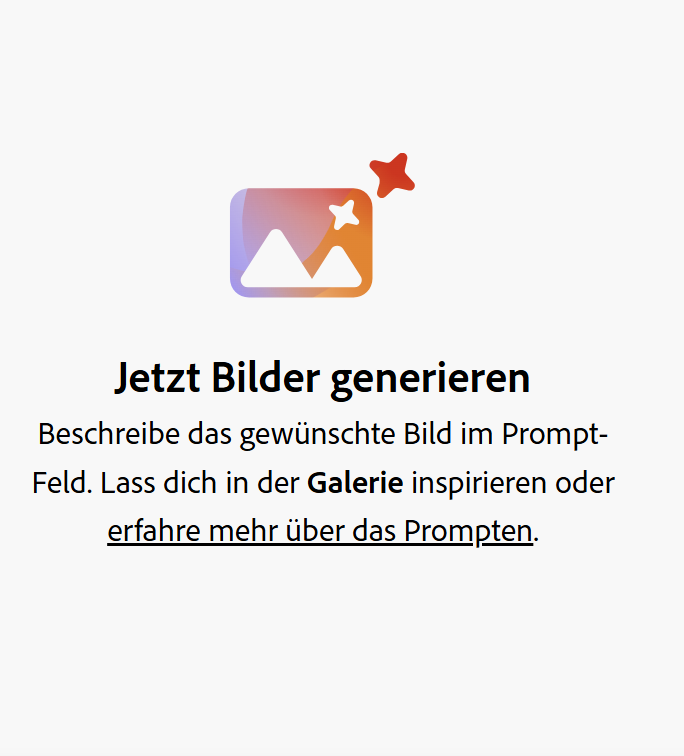Open the 'erfahre mehr über das Prompten' link
Viewport: 684px width, 756px height.
[320, 531]
